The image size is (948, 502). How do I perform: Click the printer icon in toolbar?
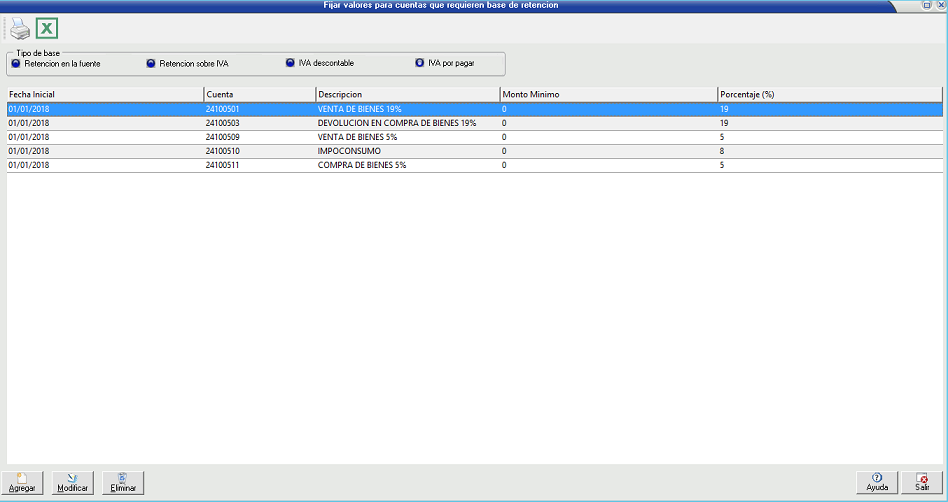pos(21,29)
